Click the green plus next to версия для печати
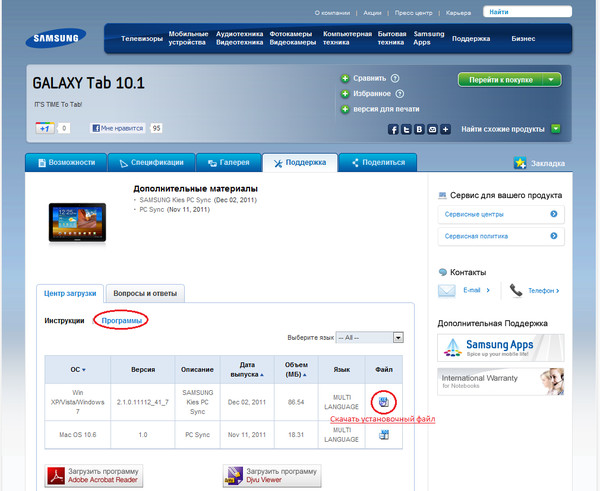 [x=345, y=109]
